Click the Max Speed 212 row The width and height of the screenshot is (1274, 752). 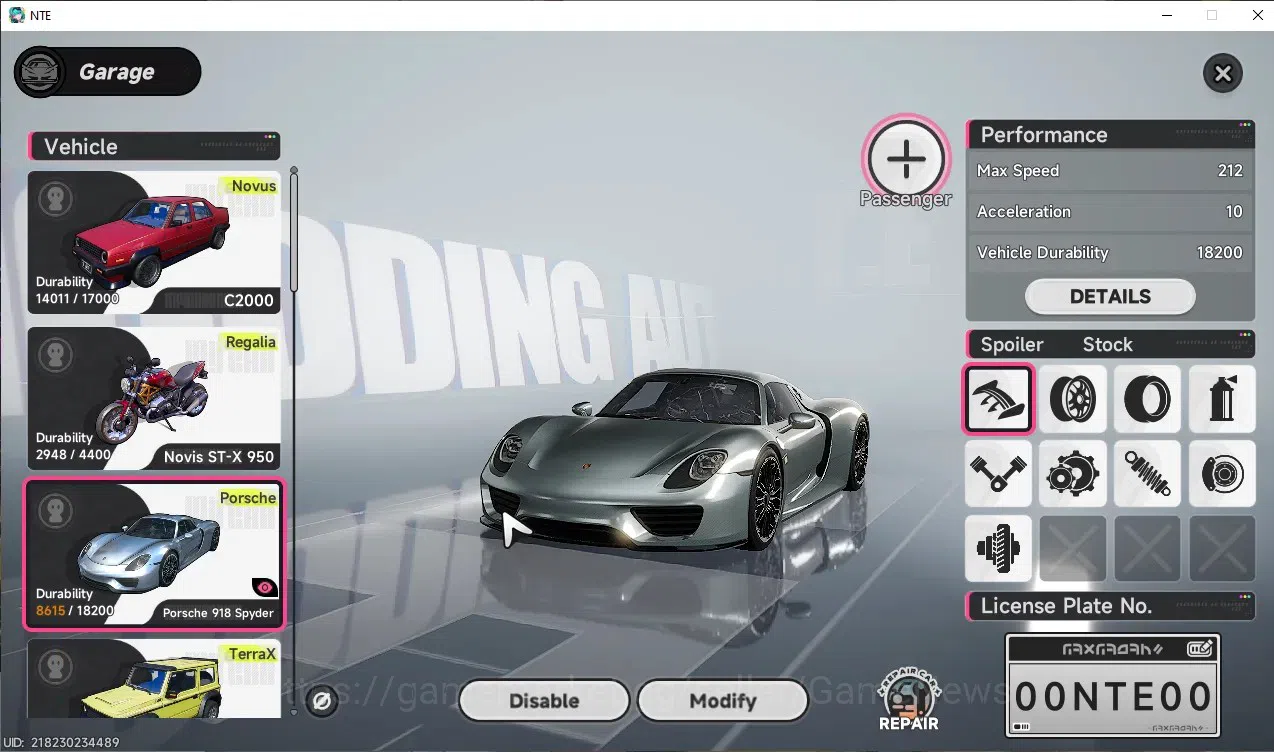pyautogui.click(x=1110, y=171)
